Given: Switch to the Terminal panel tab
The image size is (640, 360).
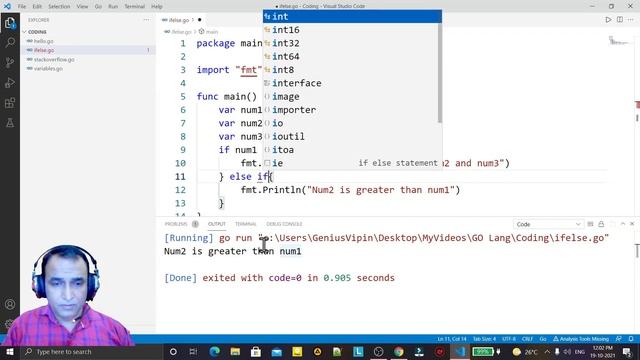Looking at the screenshot, I should pos(245,224).
